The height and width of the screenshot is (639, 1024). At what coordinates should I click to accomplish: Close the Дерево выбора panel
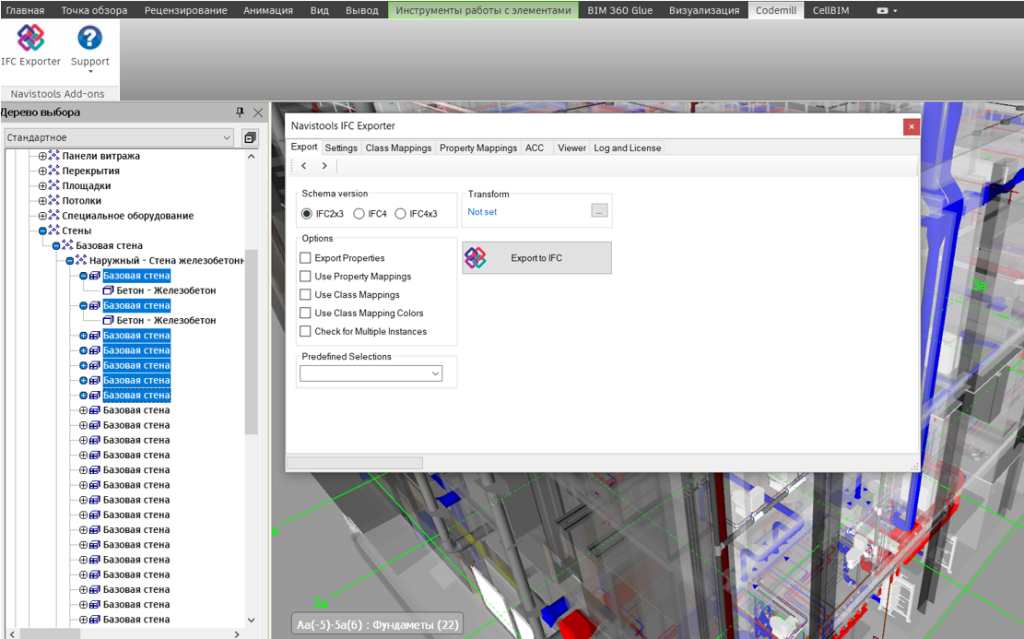tap(258, 112)
